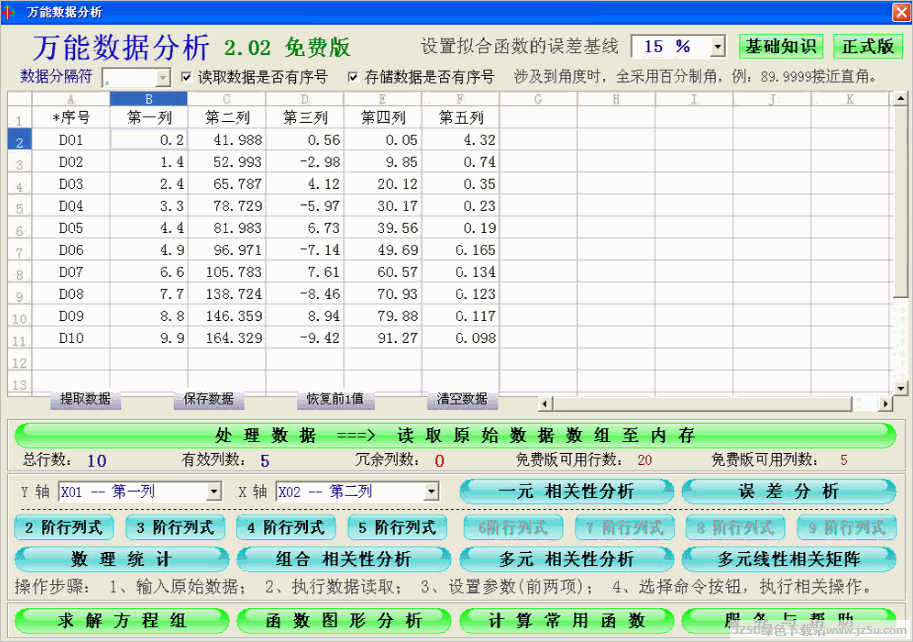This screenshot has width=913, height=642.
Task: Select column header F
Action: pyautogui.click(x=461, y=99)
